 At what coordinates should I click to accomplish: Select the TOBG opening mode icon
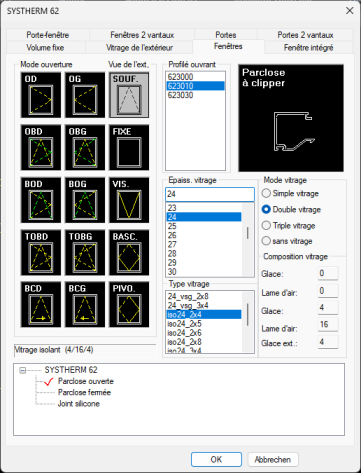pyautogui.click(x=85, y=252)
